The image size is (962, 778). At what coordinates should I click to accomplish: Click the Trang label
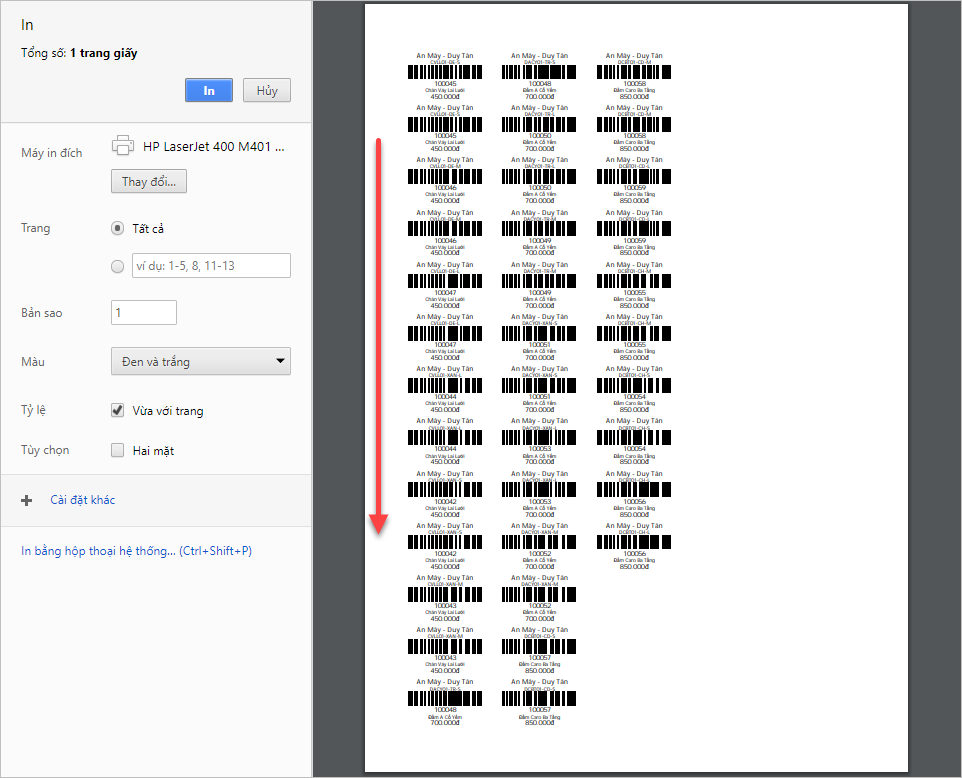[36, 228]
